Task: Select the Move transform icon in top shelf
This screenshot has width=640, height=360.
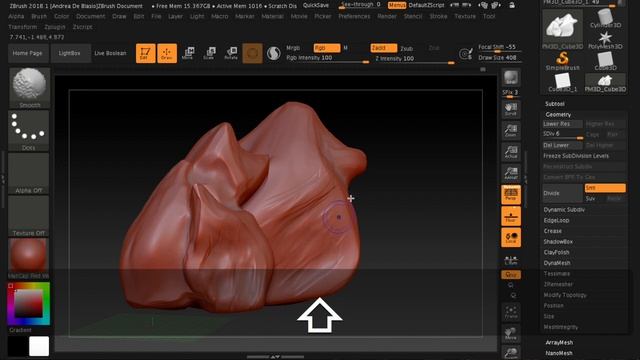Action: pyautogui.click(x=188, y=53)
